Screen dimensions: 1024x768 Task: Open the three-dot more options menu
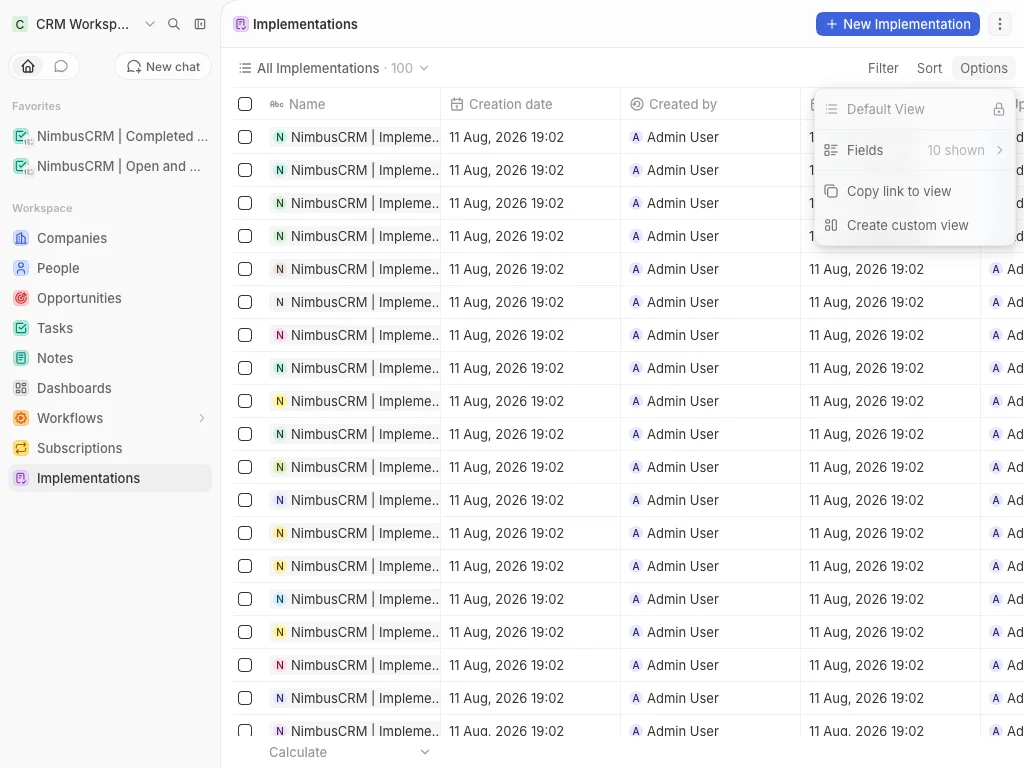(999, 24)
